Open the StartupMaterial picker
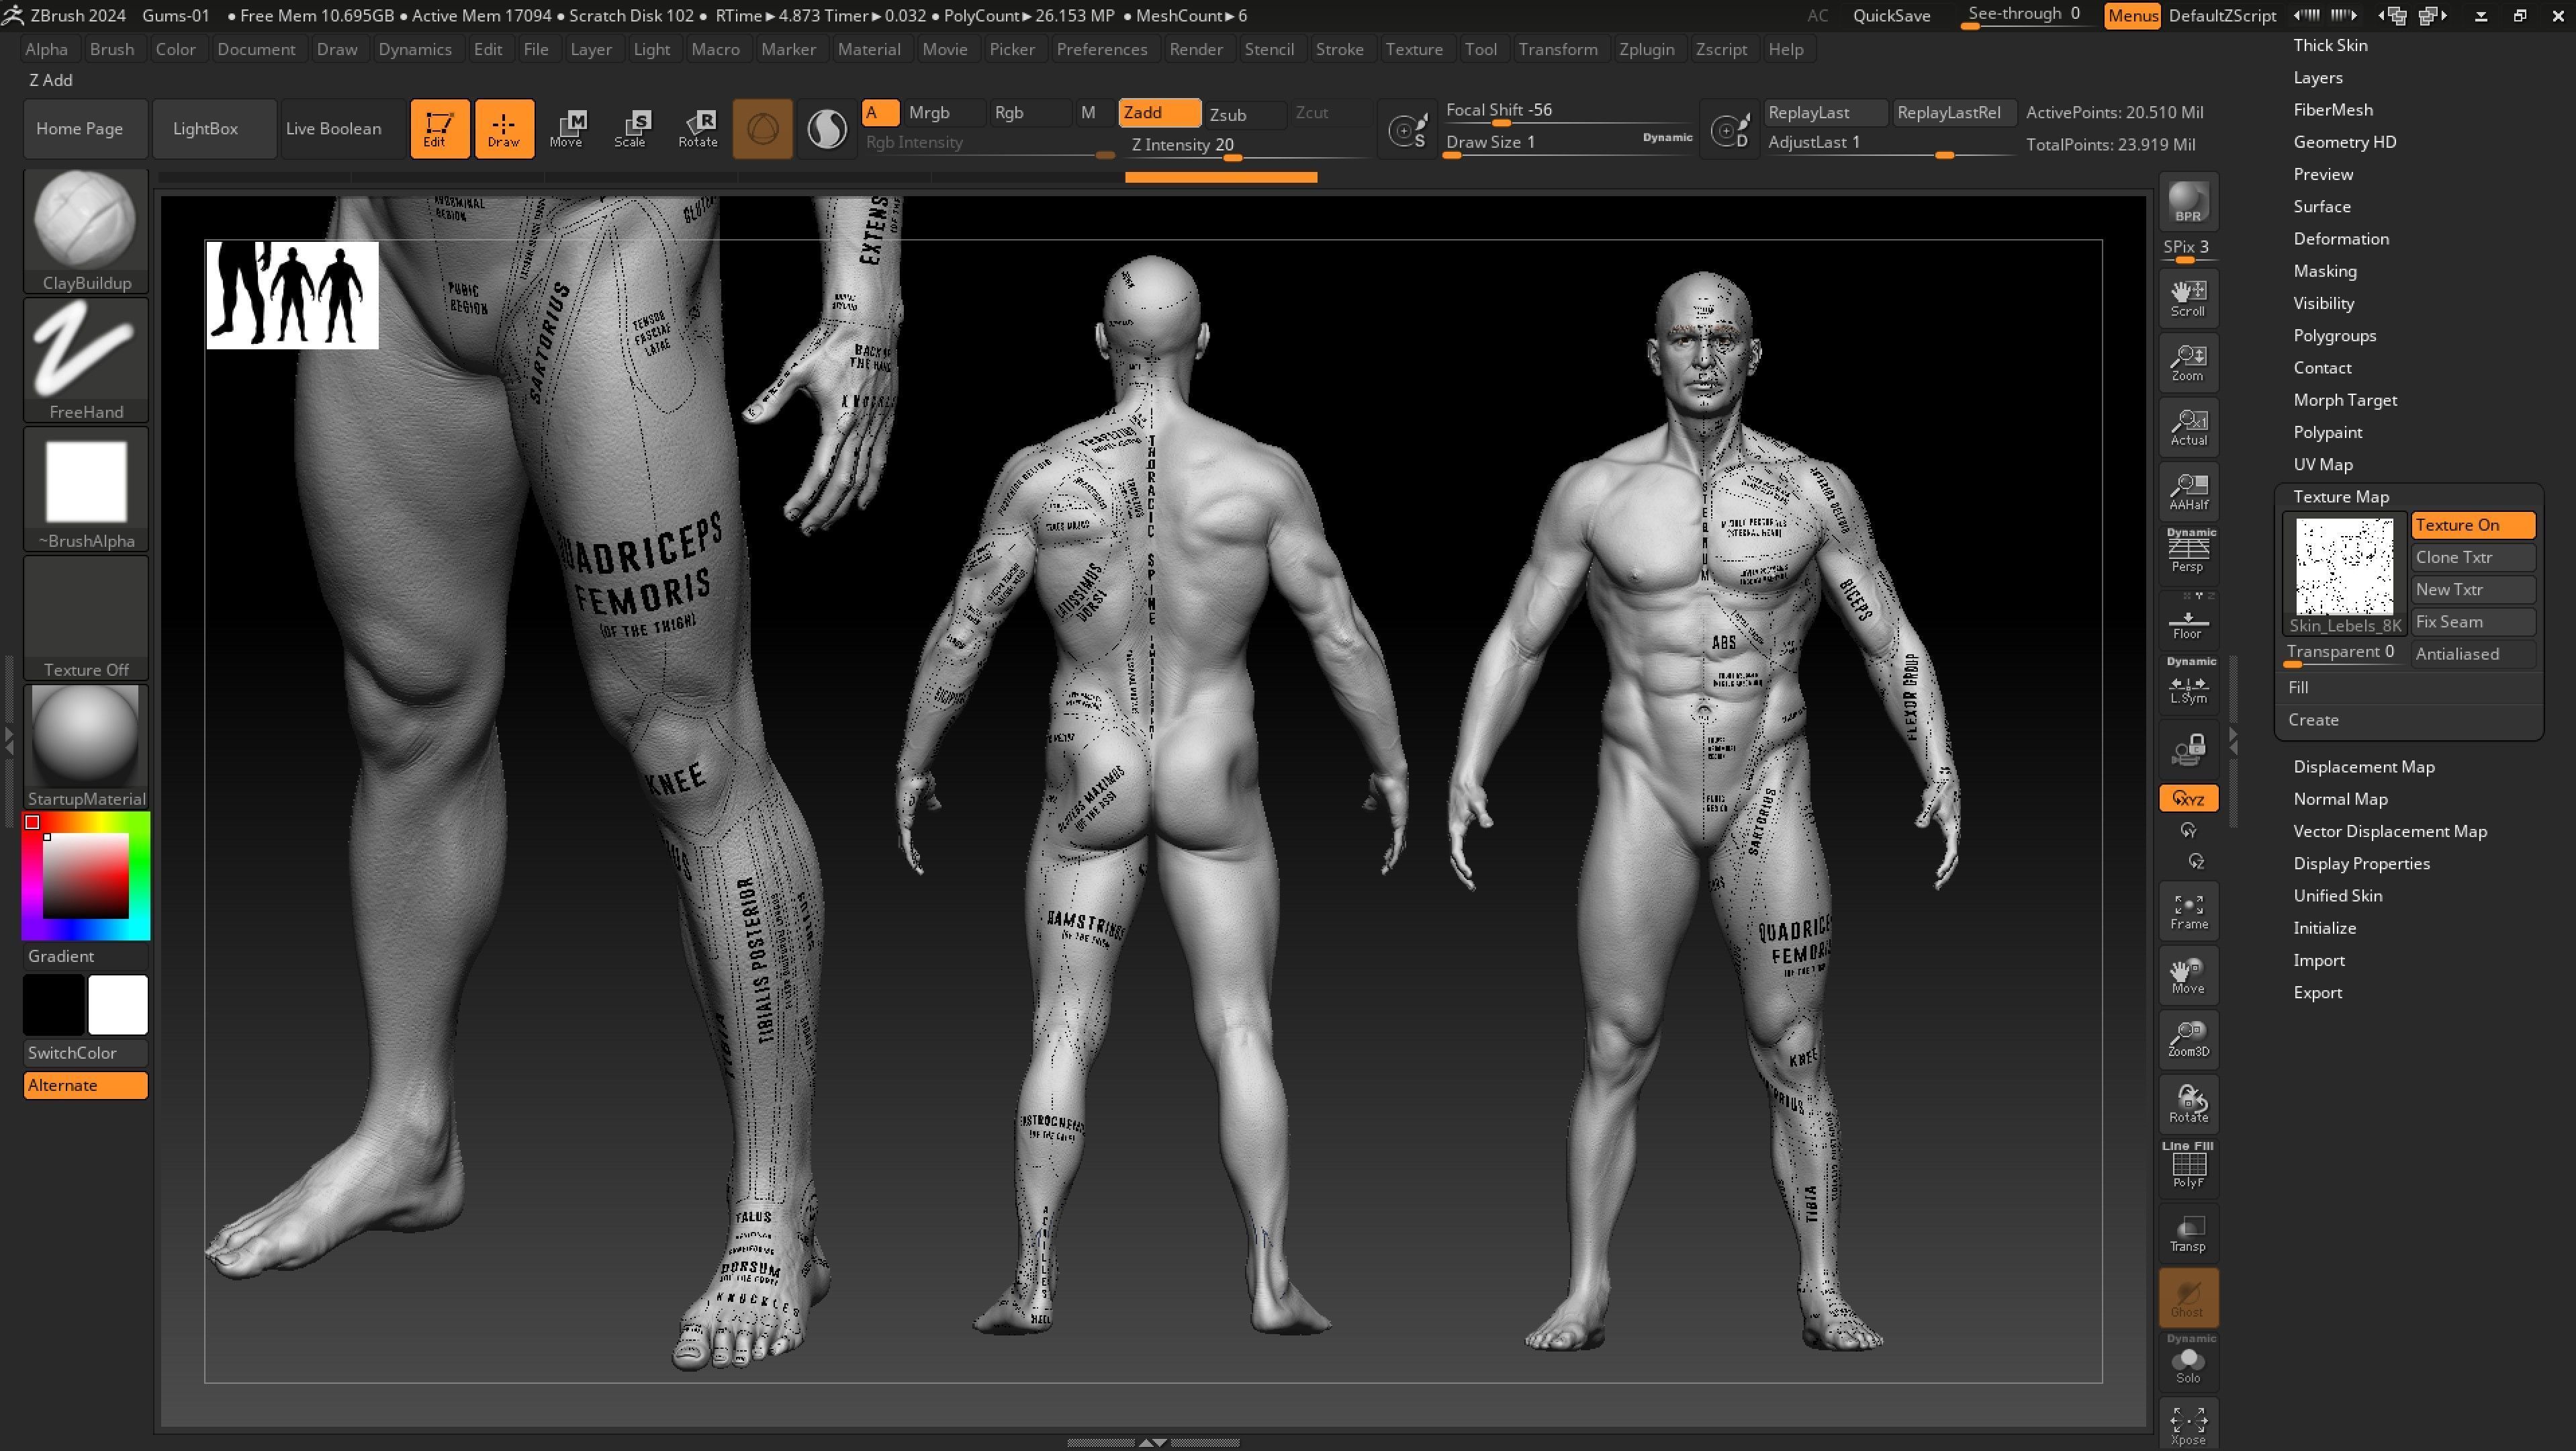2576x1451 pixels. pyautogui.click(x=86, y=747)
